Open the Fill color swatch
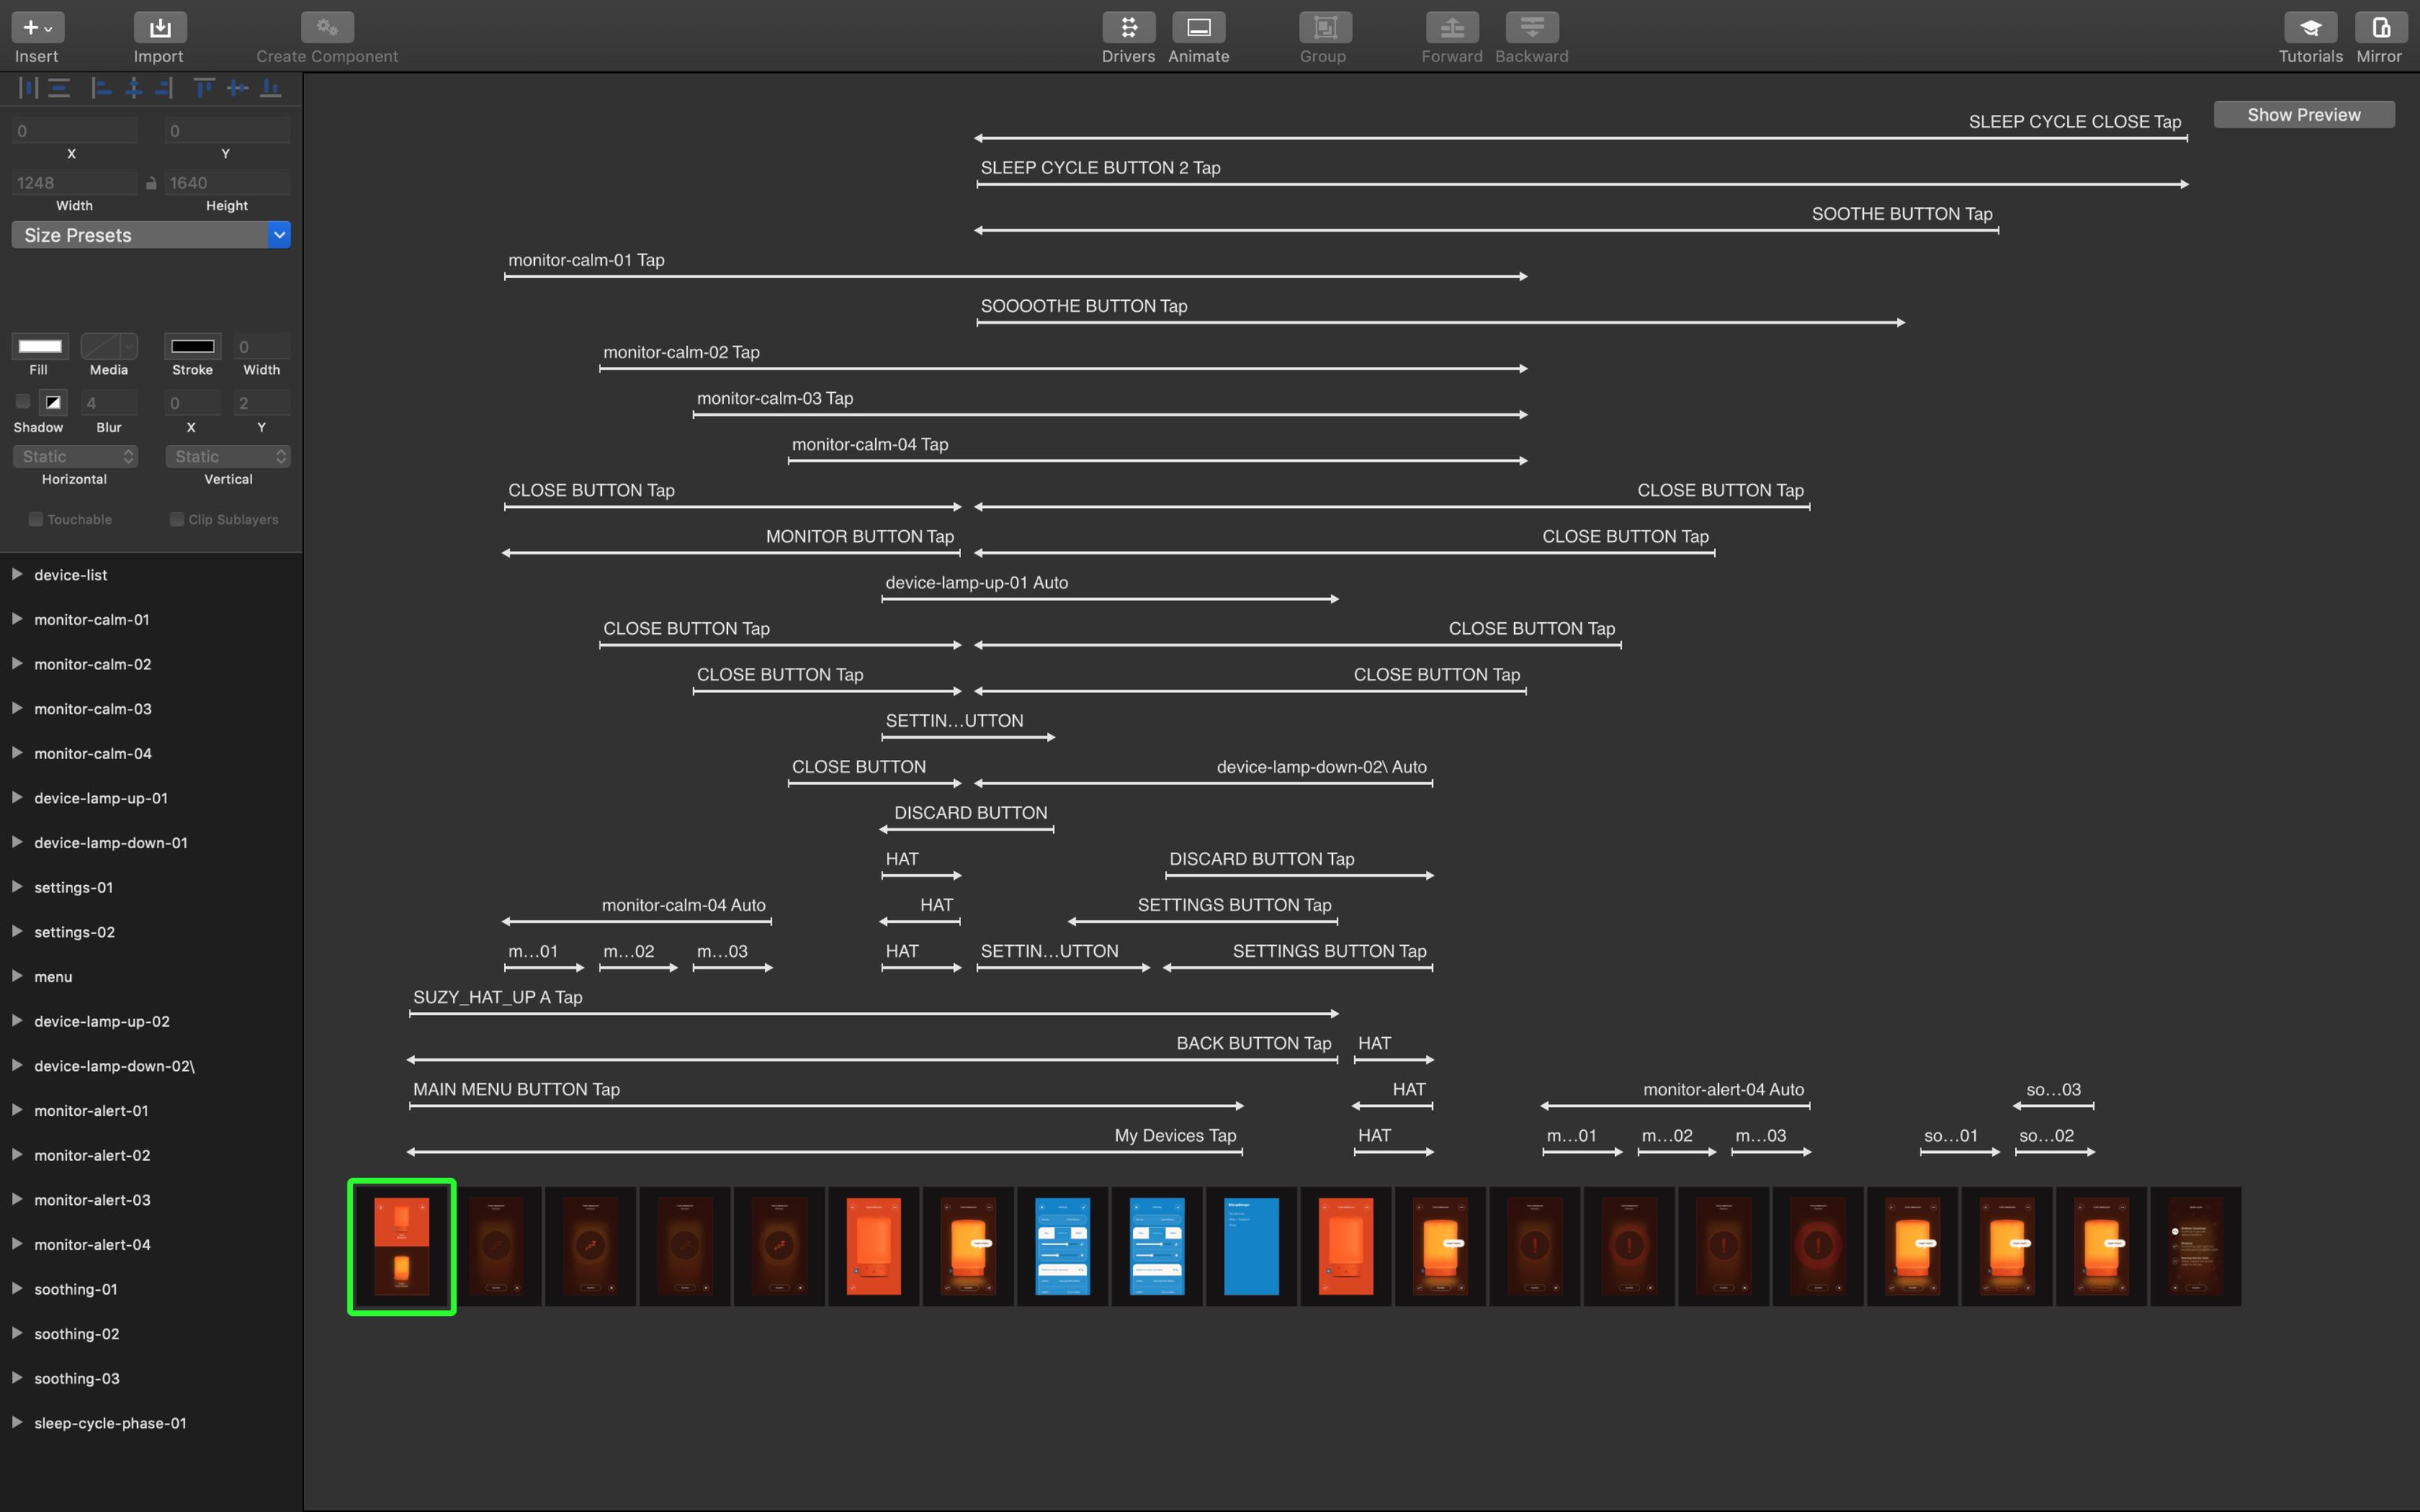Viewport: 2420px width, 1512px height. tap(40, 346)
